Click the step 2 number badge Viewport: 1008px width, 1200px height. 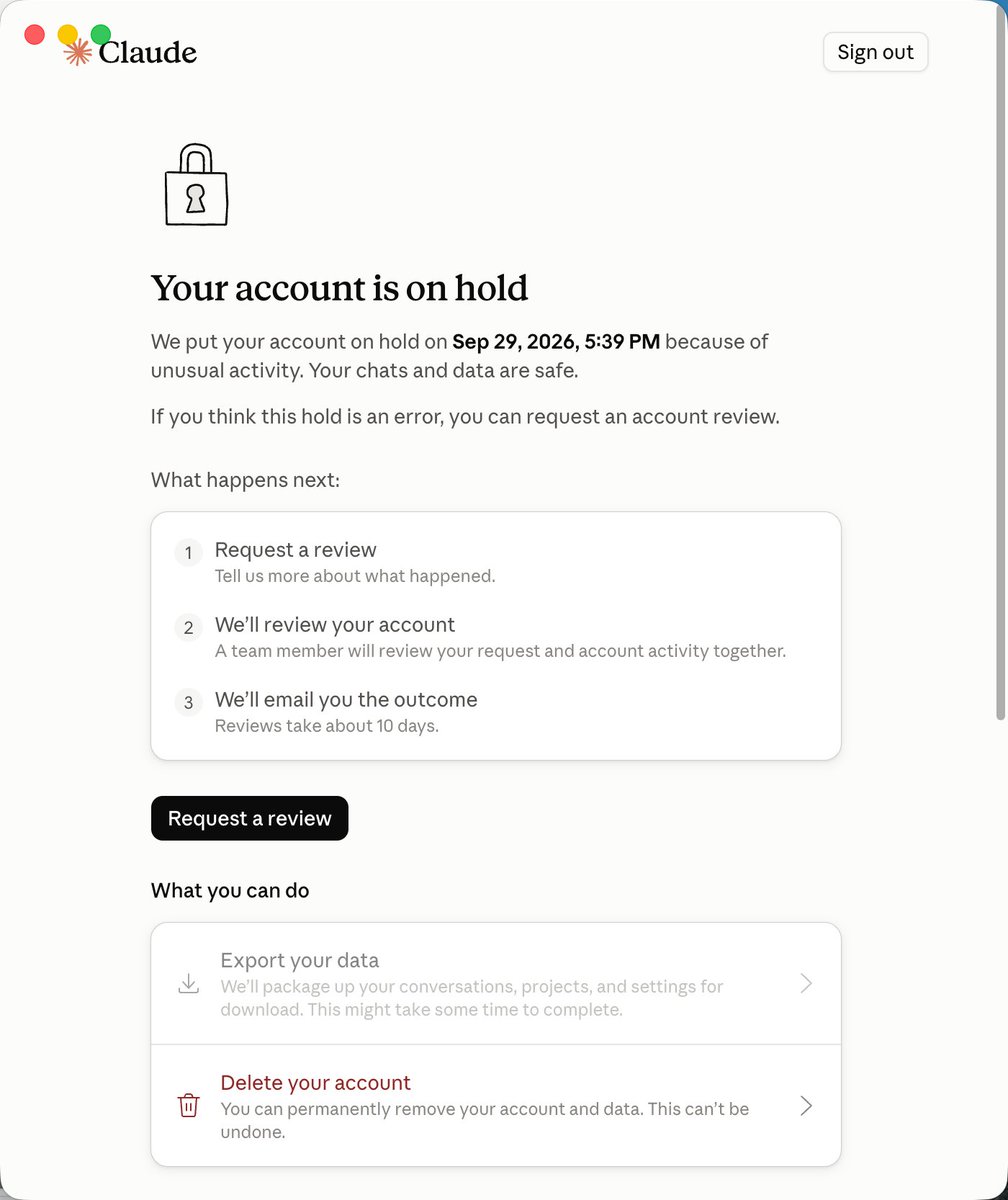188,627
